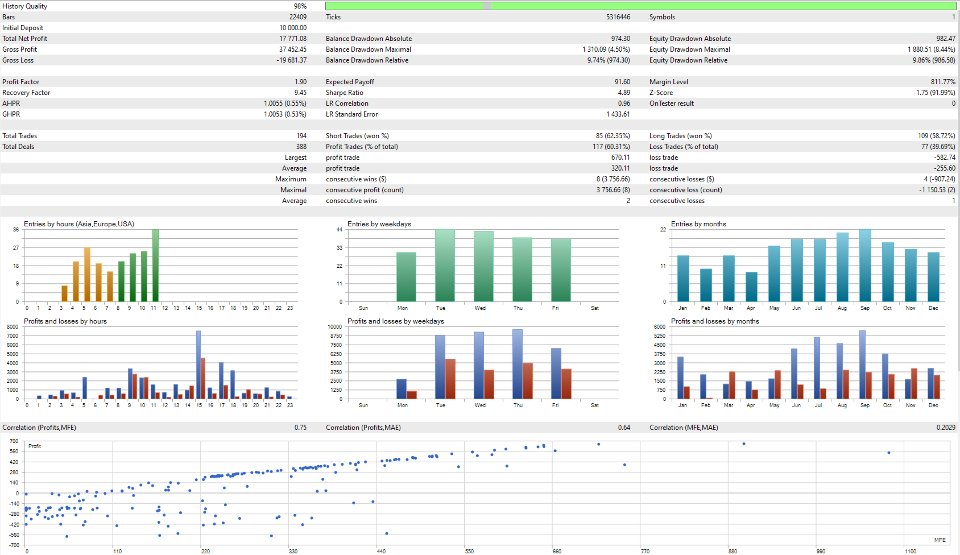
Task: Select the 'Profit Trades (% of total)' label
Action: [361, 147]
